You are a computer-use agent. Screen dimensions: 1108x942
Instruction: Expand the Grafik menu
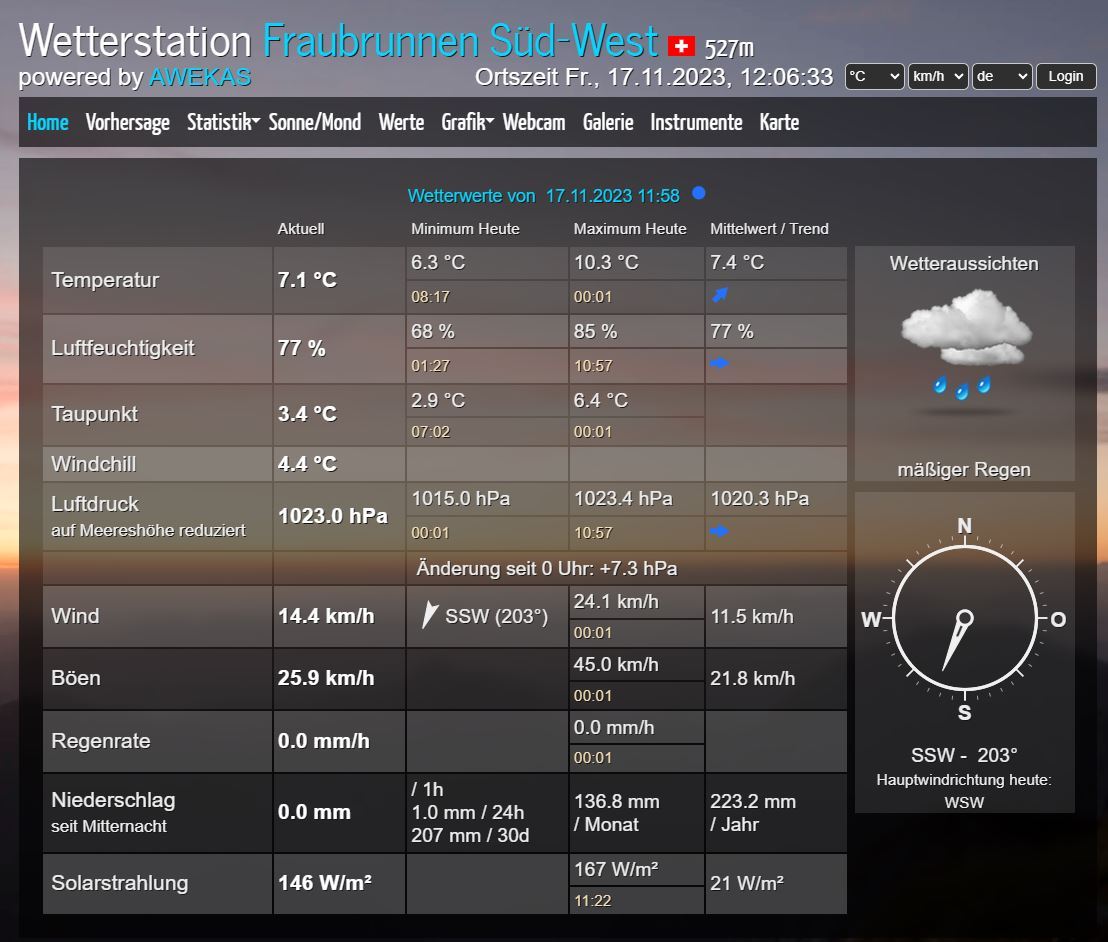pyautogui.click(x=467, y=122)
